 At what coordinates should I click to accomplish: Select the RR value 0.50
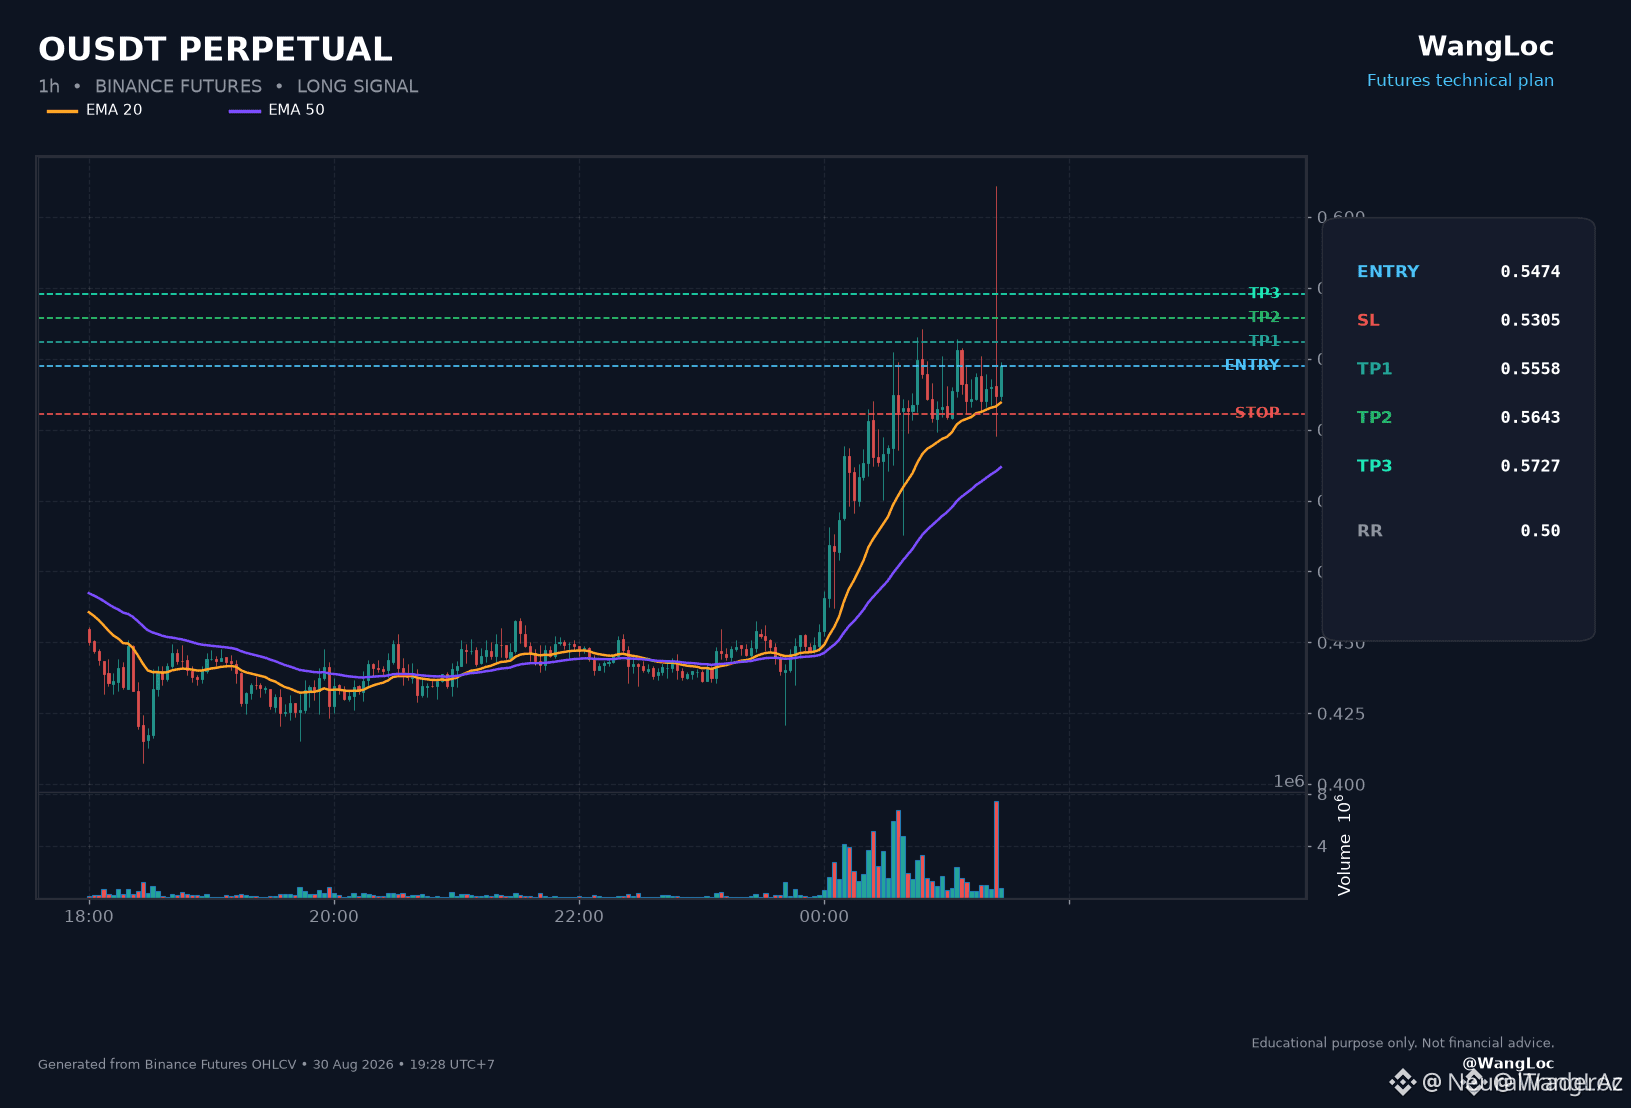tap(1540, 531)
